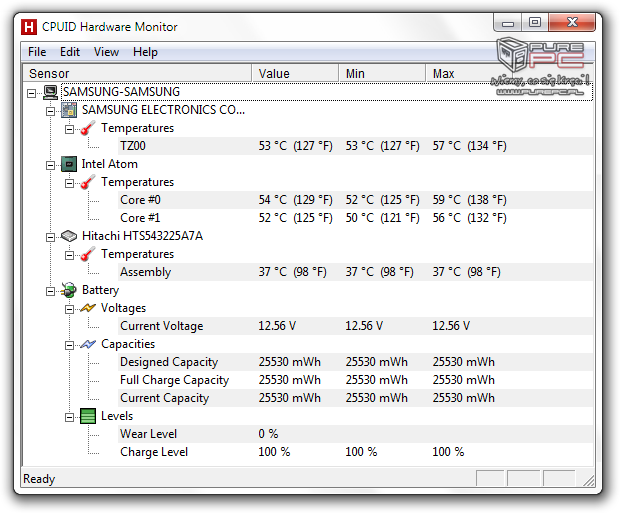Click the Value column header
The image size is (620, 513).
295,74
